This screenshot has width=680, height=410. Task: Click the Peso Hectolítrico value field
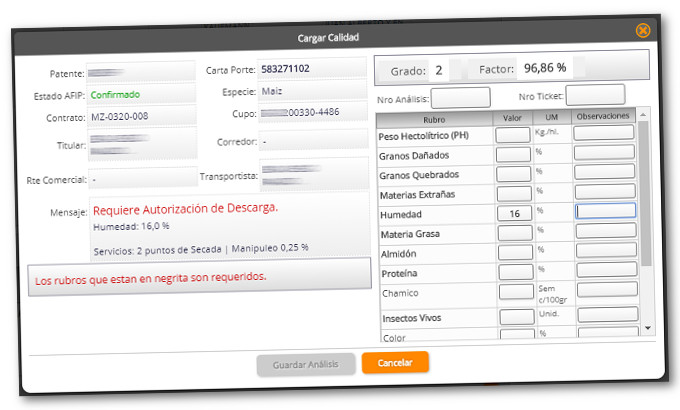point(514,135)
